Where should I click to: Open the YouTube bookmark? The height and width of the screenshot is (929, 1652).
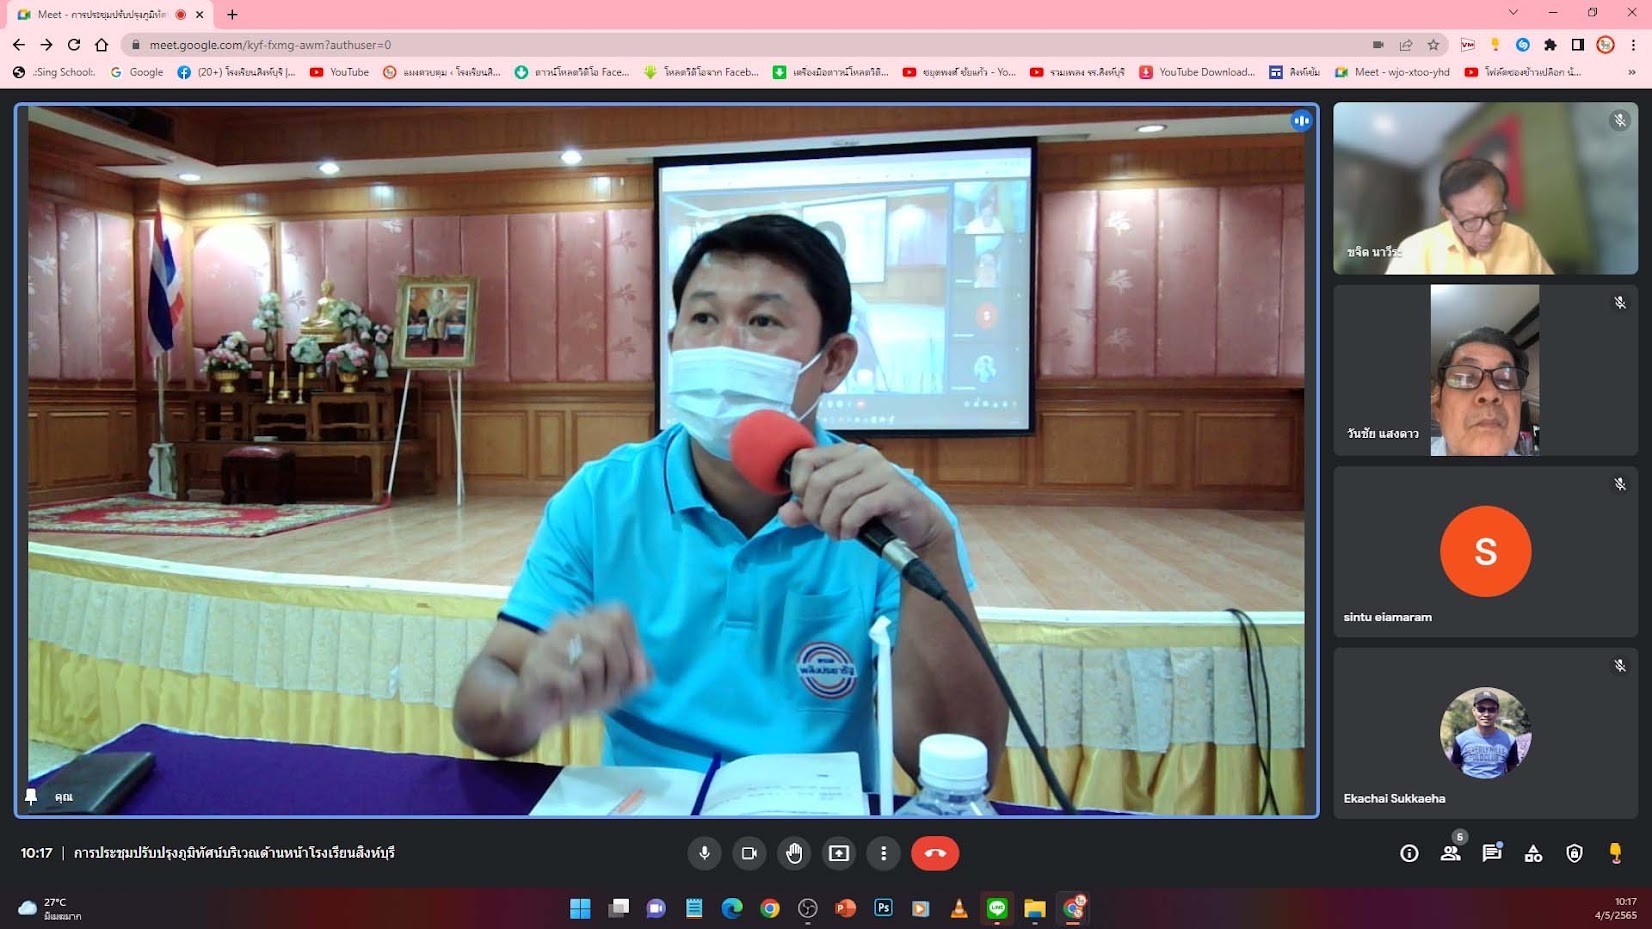coord(340,72)
